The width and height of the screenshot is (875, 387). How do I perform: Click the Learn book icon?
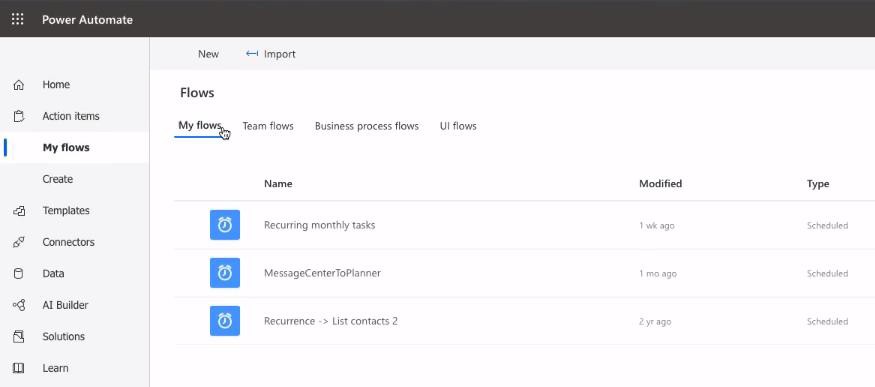(18, 368)
